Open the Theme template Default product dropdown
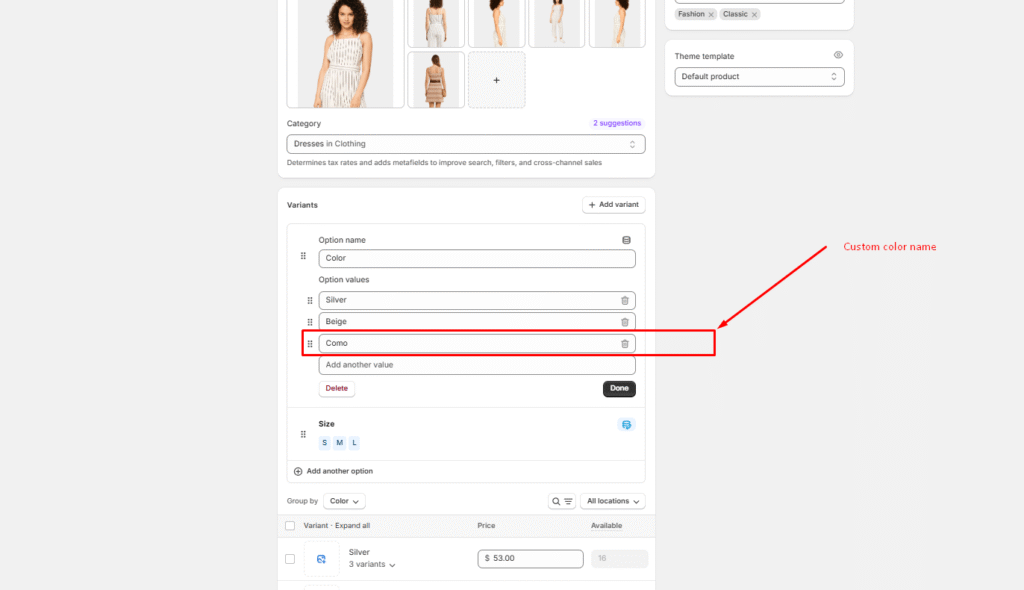This screenshot has width=1024, height=590. coord(759,77)
